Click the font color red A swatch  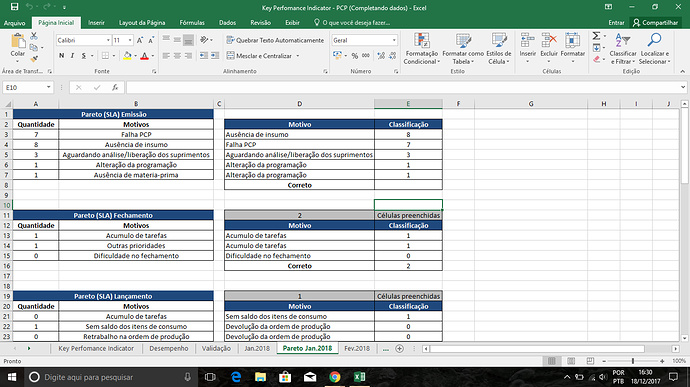[x=144, y=56]
